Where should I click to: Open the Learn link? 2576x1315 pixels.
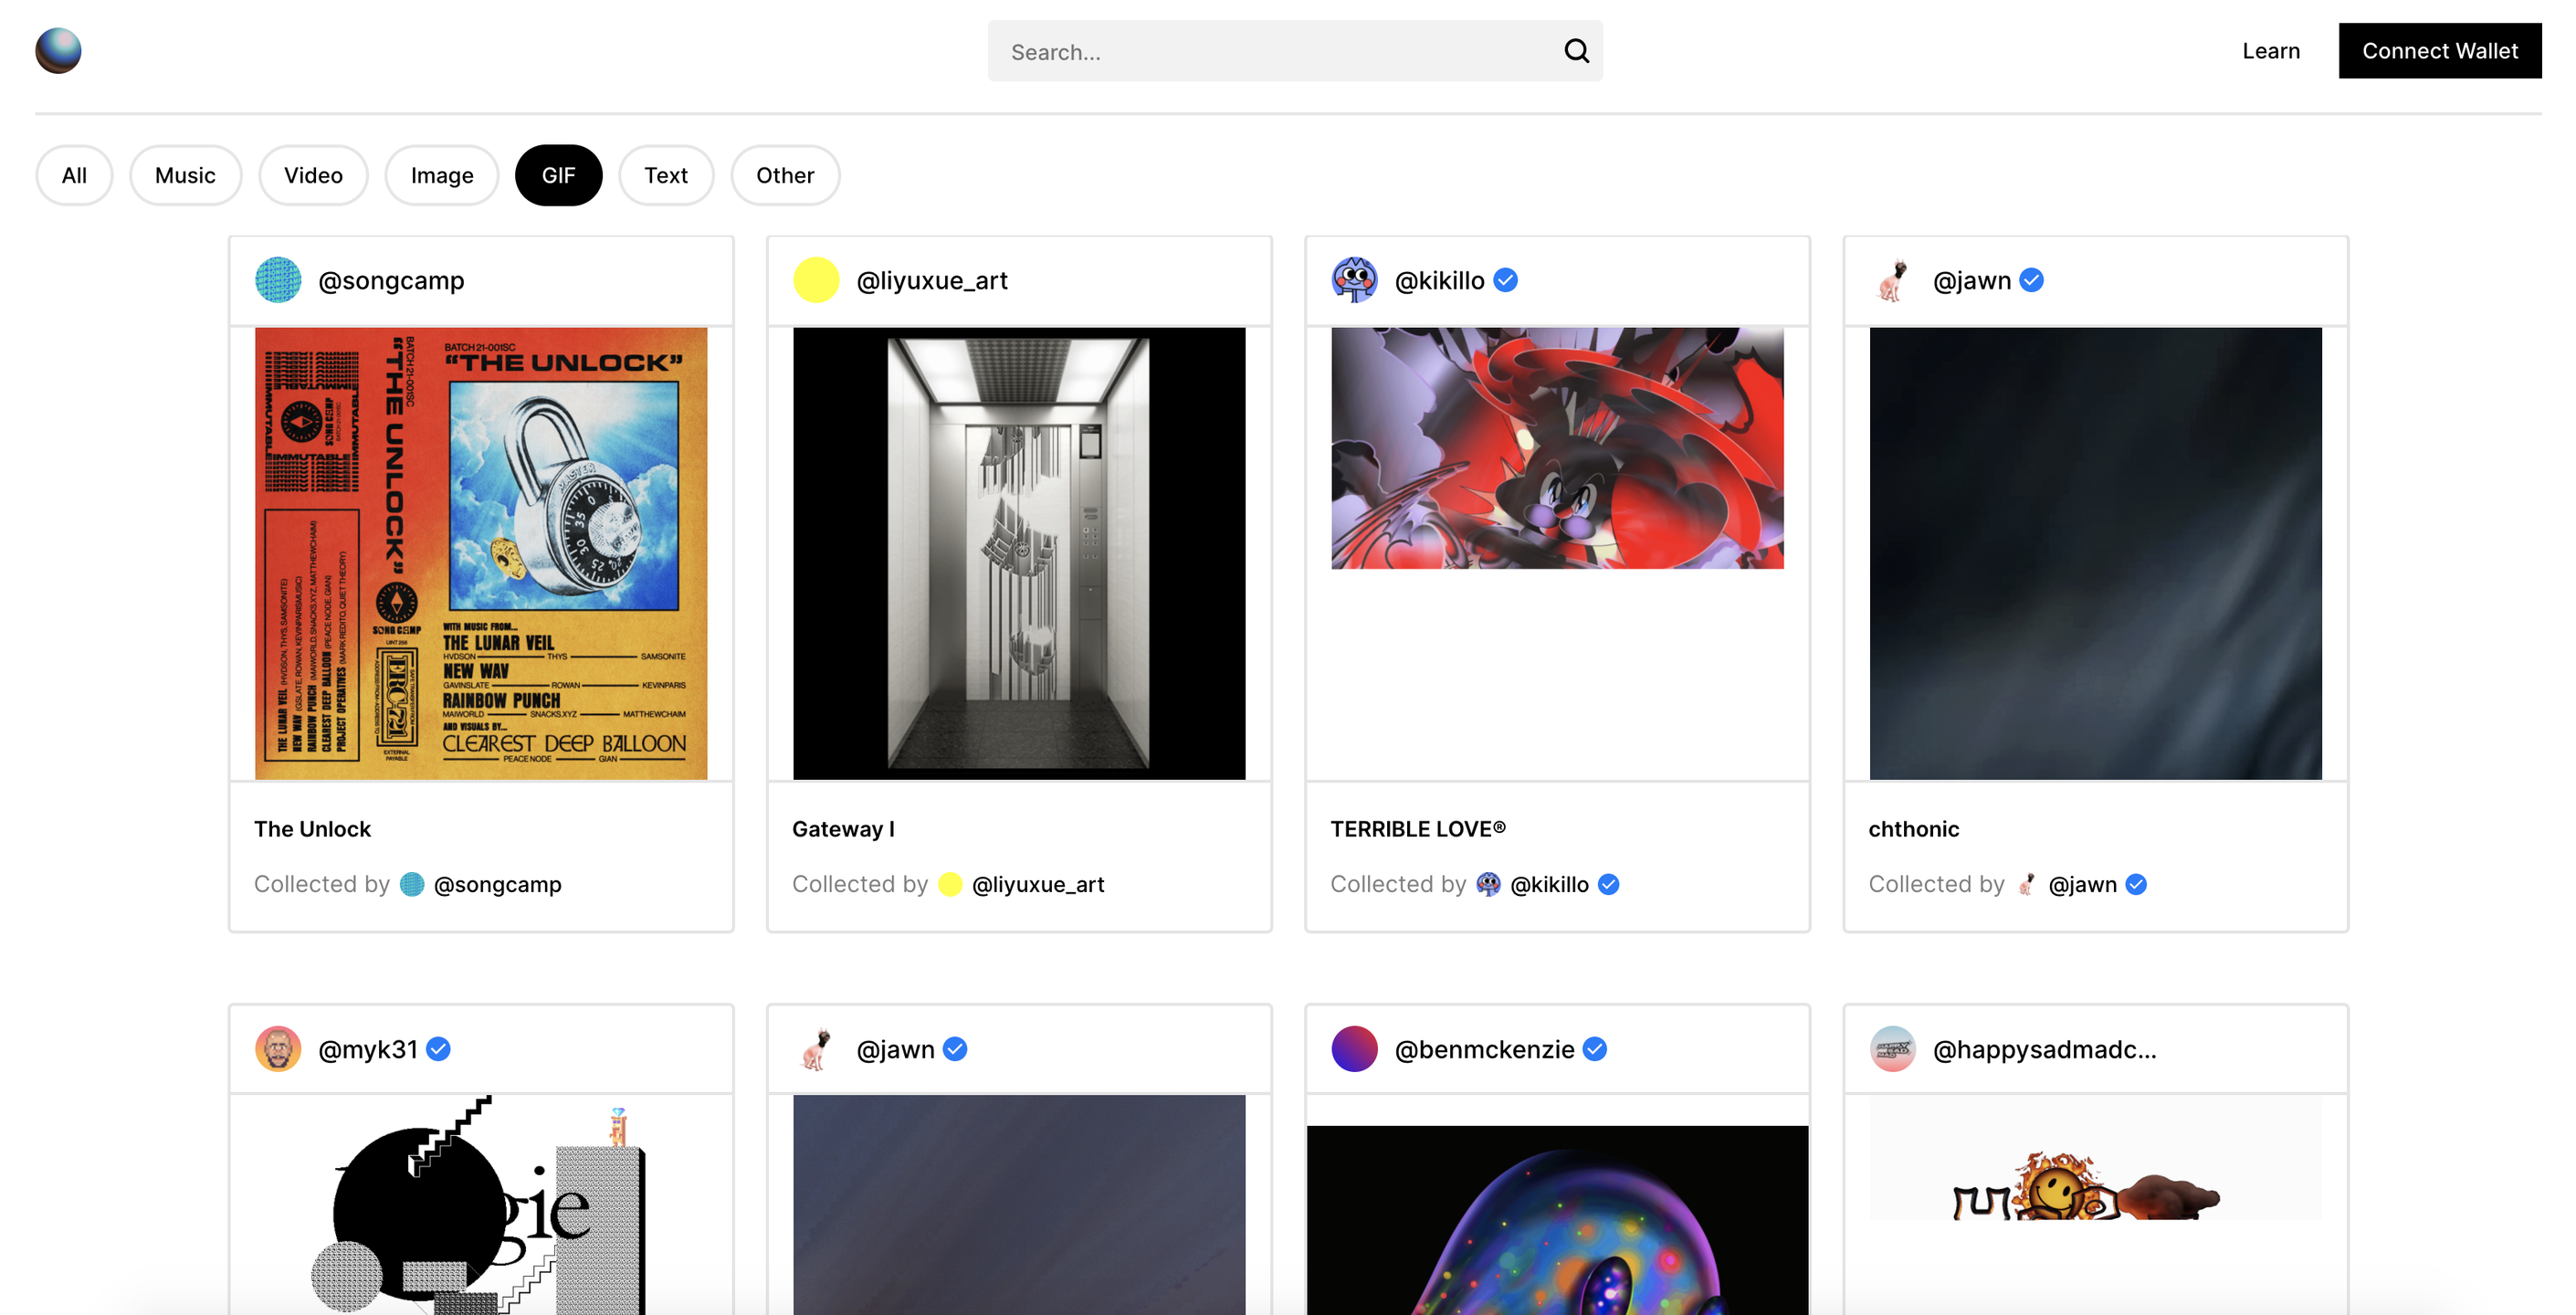point(2271,51)
